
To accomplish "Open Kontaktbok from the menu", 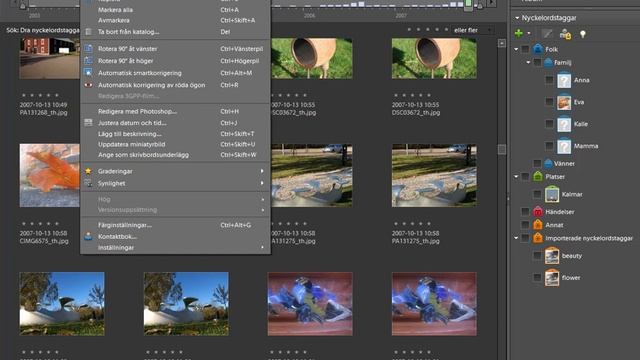I will coord(176,236).
